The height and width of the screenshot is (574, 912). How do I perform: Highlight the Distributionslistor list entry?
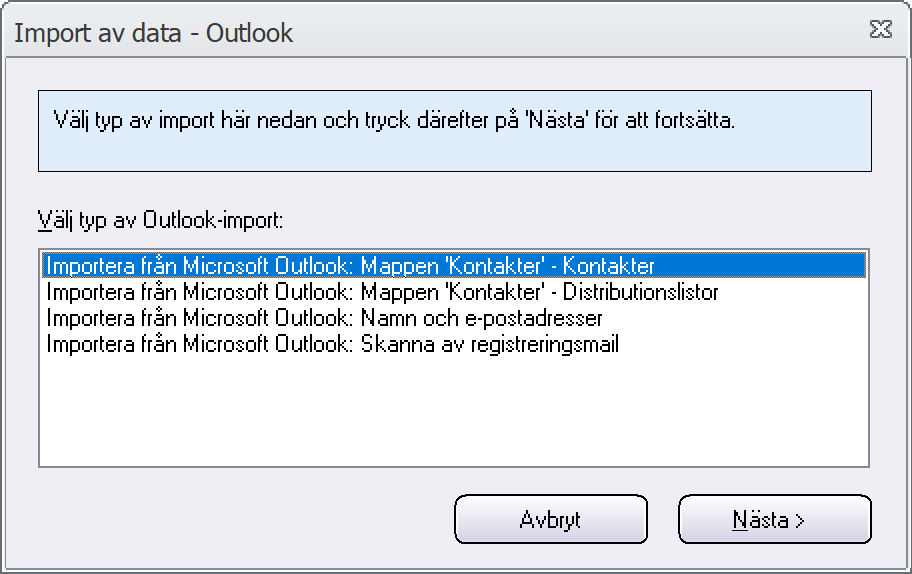[454, 292]
